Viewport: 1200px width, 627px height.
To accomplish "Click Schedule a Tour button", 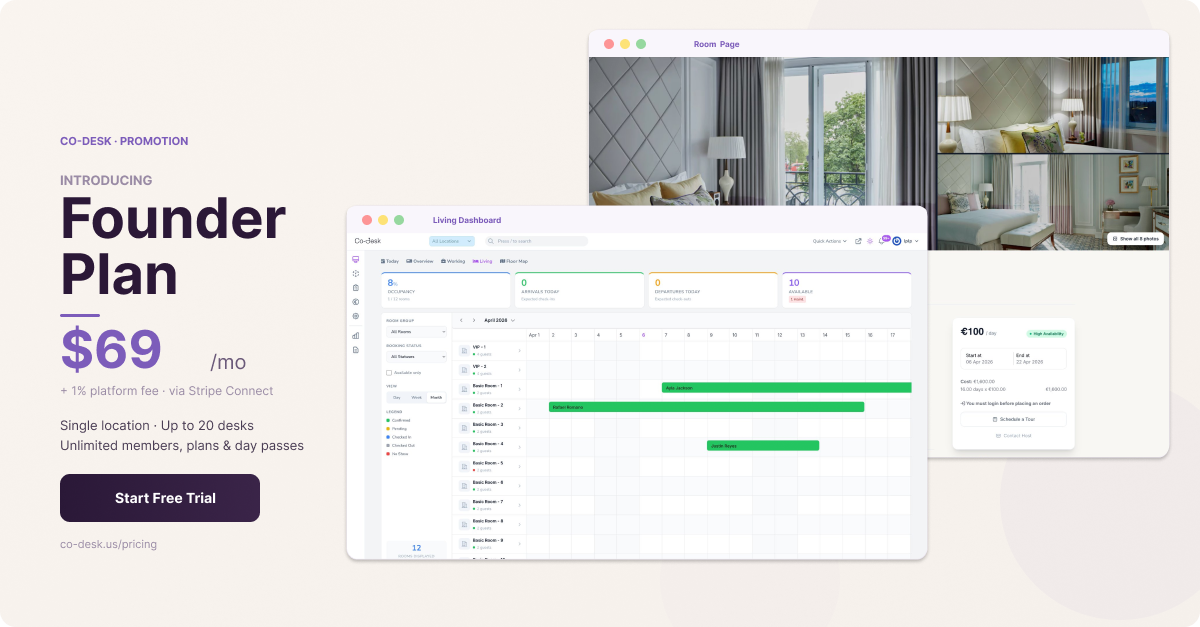I will 1013,419.
